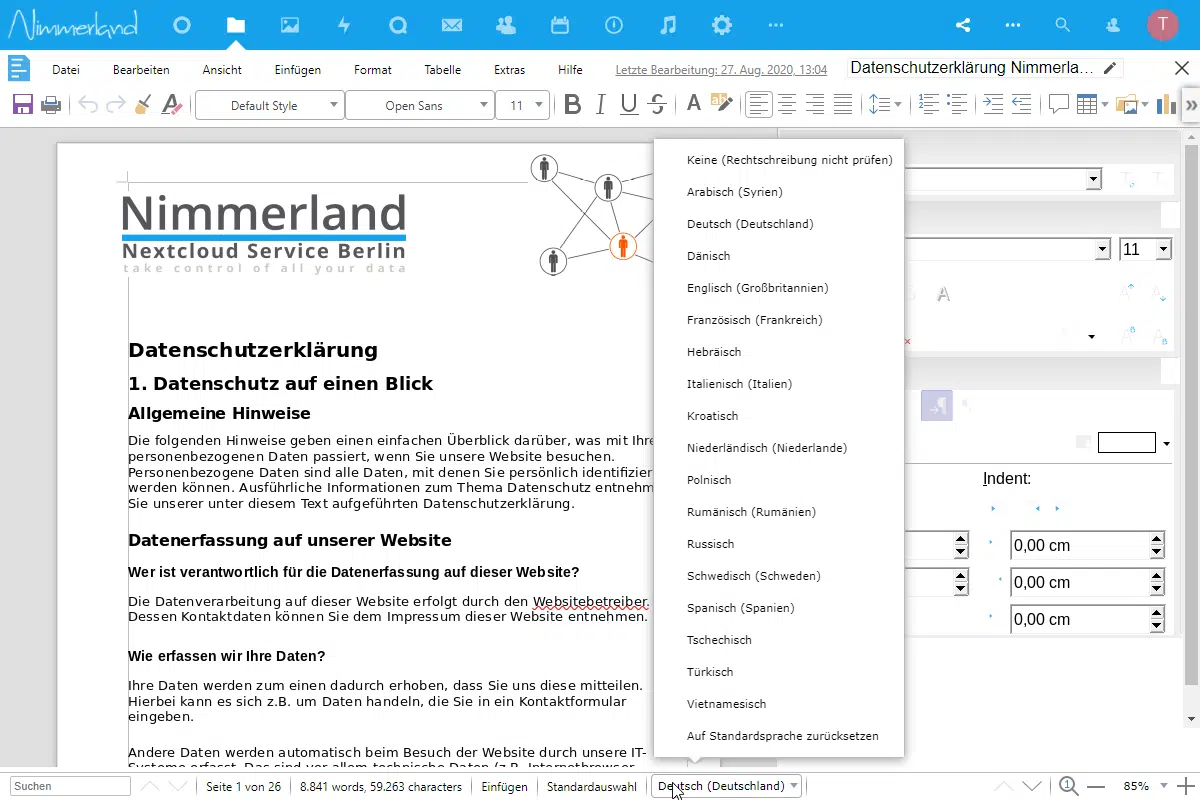Insert a chart
The height and width of the screenshot is (800, 1200).
[x=1166, y=104]
